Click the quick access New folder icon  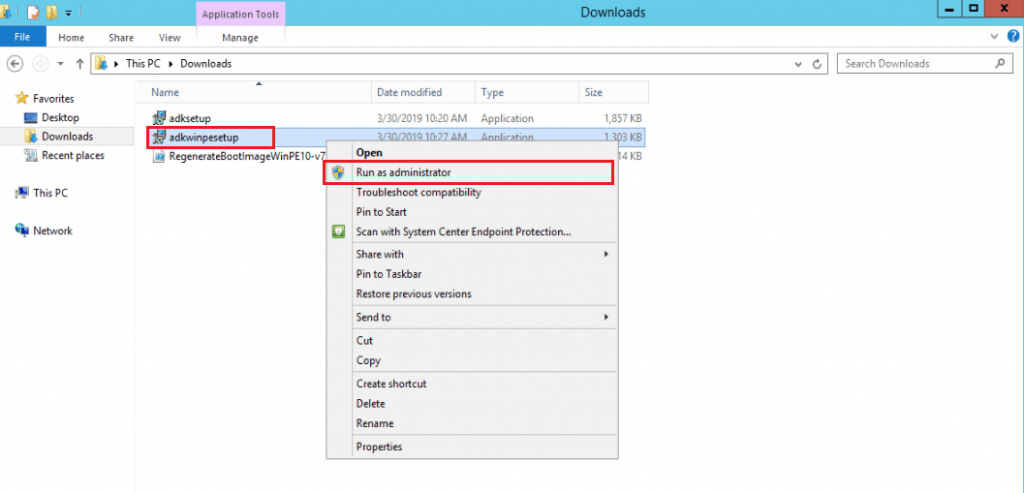coord(51,12)
